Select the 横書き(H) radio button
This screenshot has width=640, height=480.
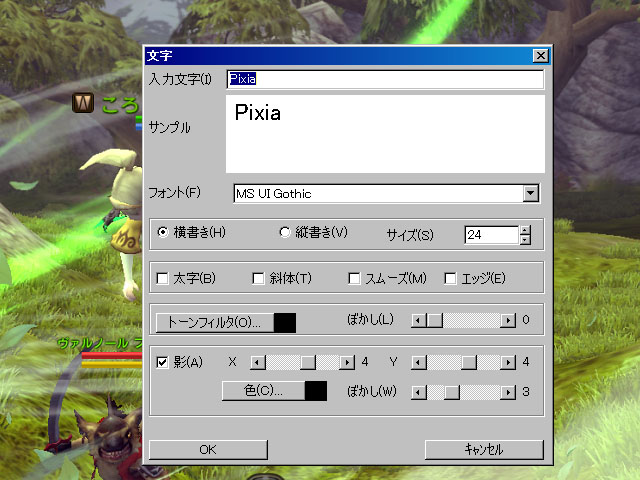tap(163, 232)
